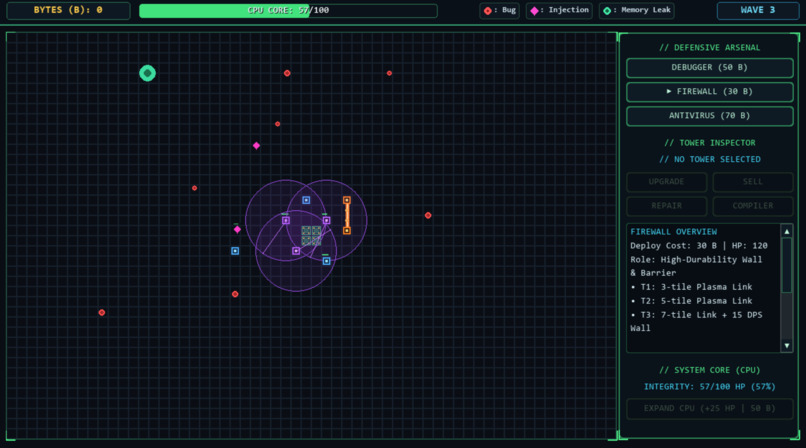Select the lowest purple antivirus tower
The width and height of the screenshot is (806, 448).
[296, 251]
